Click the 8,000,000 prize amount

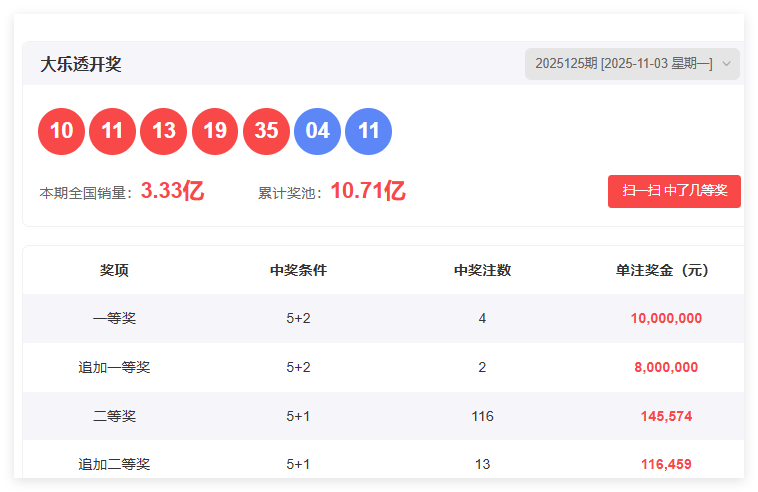(666, 367)
